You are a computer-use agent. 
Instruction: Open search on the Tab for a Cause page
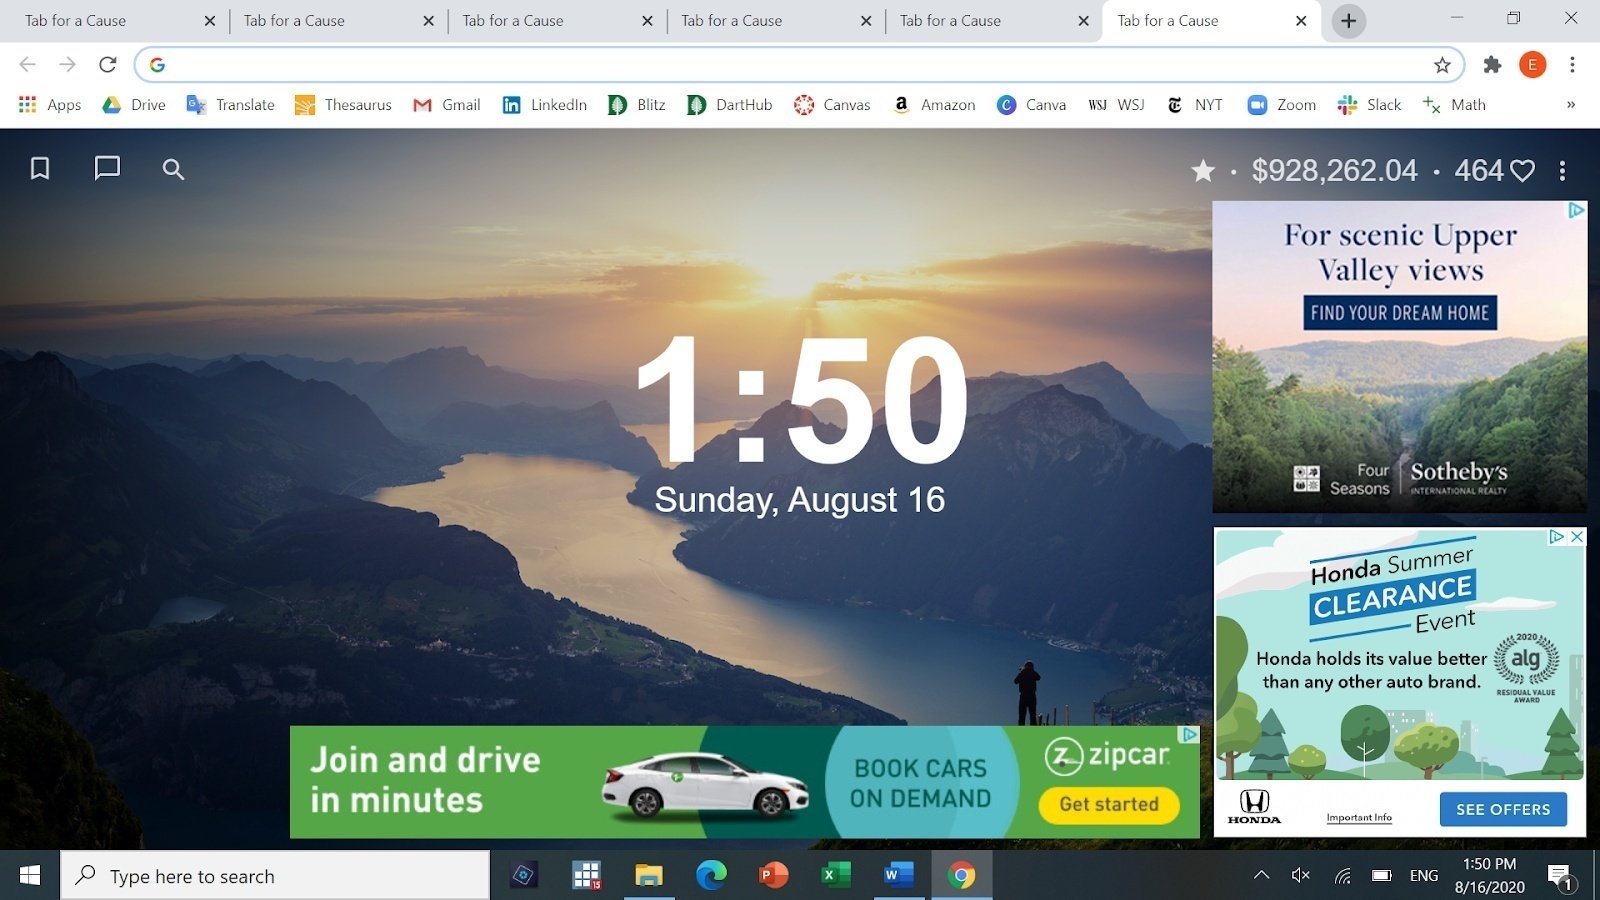coord(172,169)
